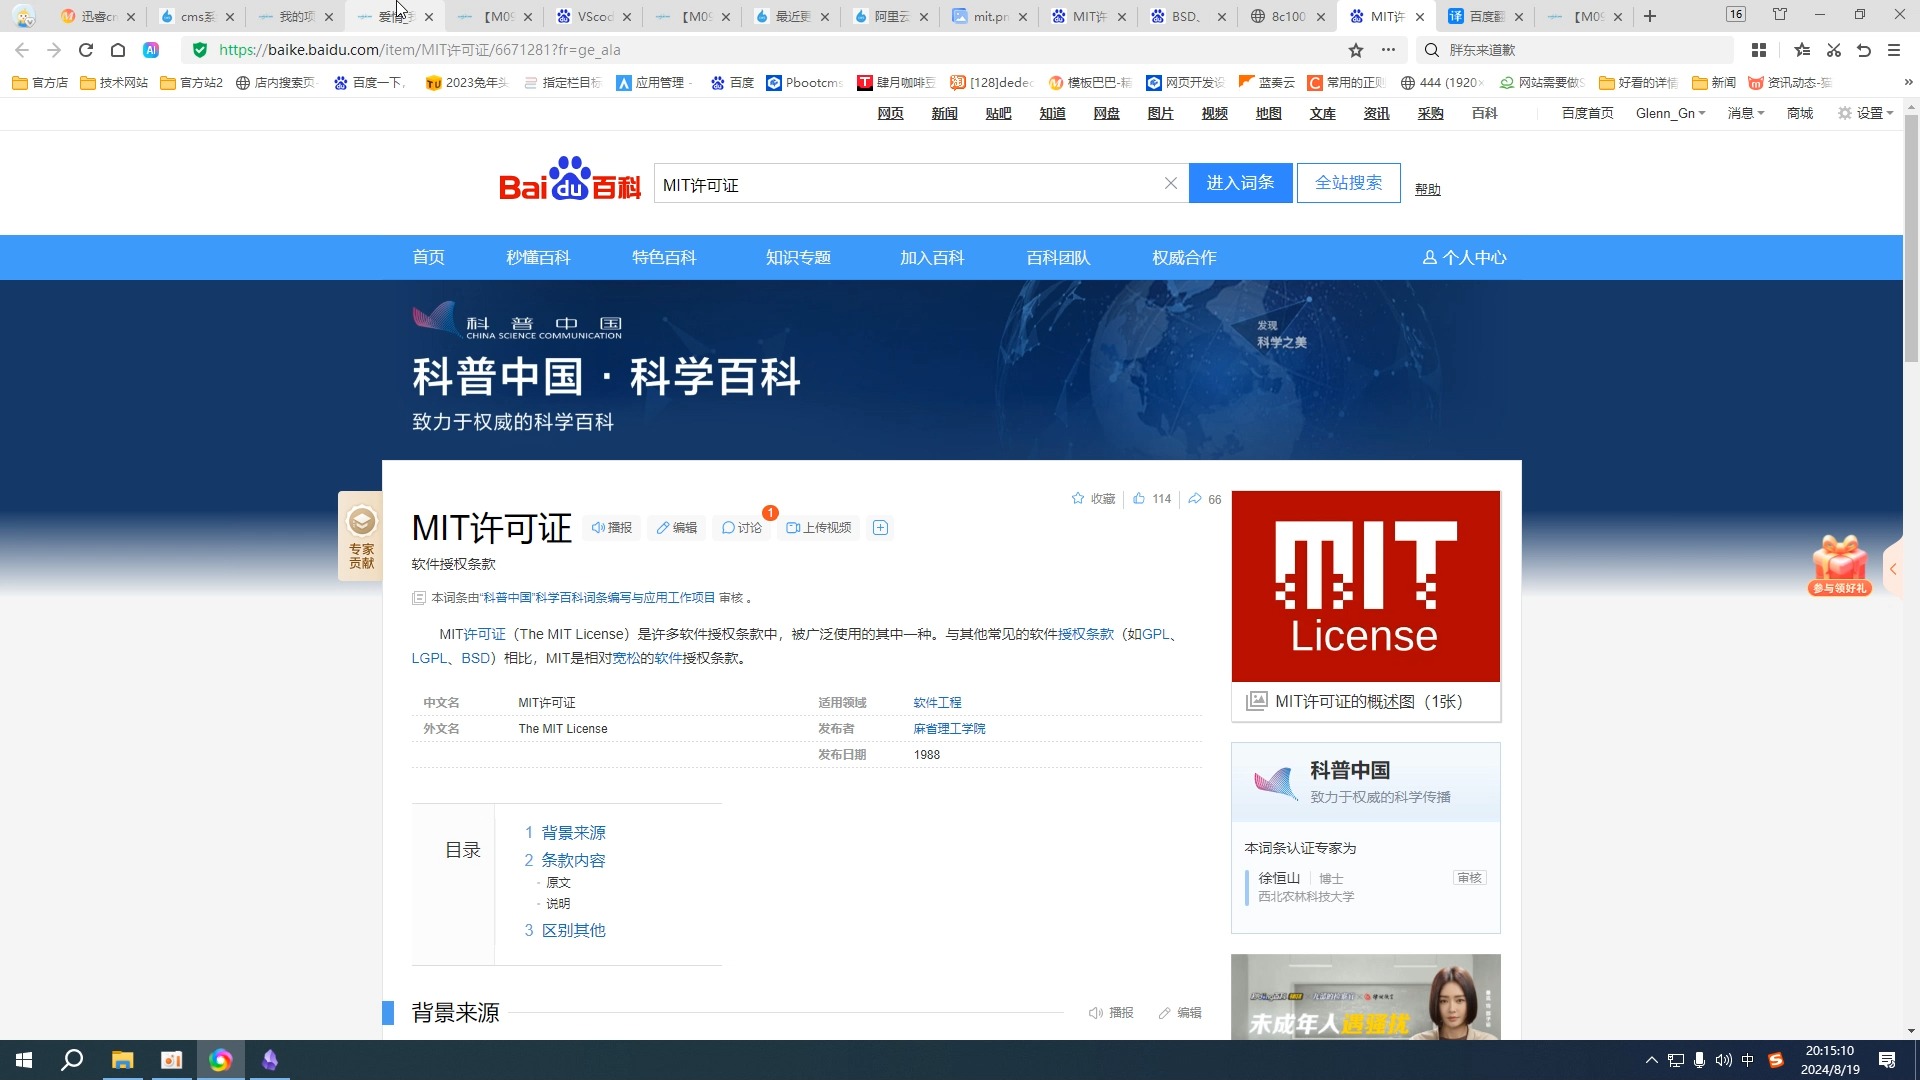This screenshot has height=1080, width=1920.
Task: Open the extensions grid icon
Action: (x=1759, y=50)
